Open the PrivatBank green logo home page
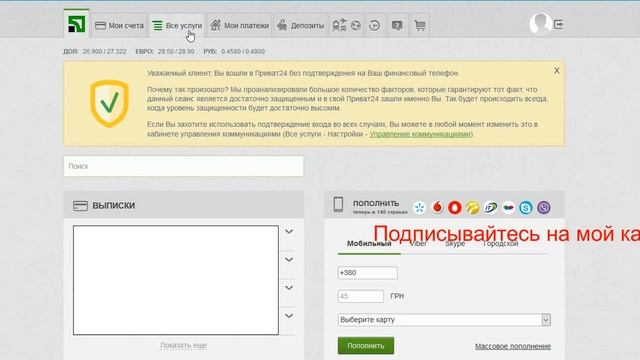Screen dimensions: 640x360 point(76,24)
